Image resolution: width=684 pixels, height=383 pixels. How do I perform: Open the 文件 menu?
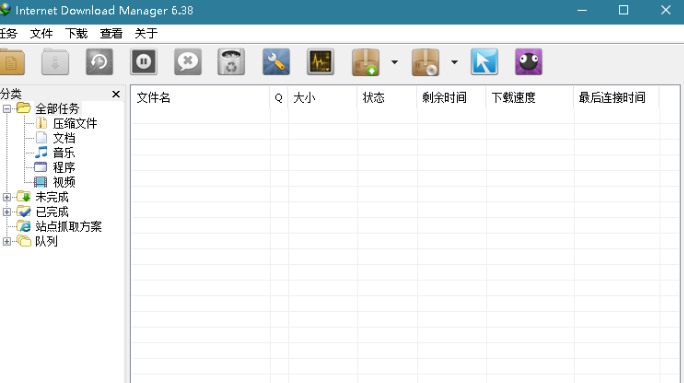pos(41,34)
